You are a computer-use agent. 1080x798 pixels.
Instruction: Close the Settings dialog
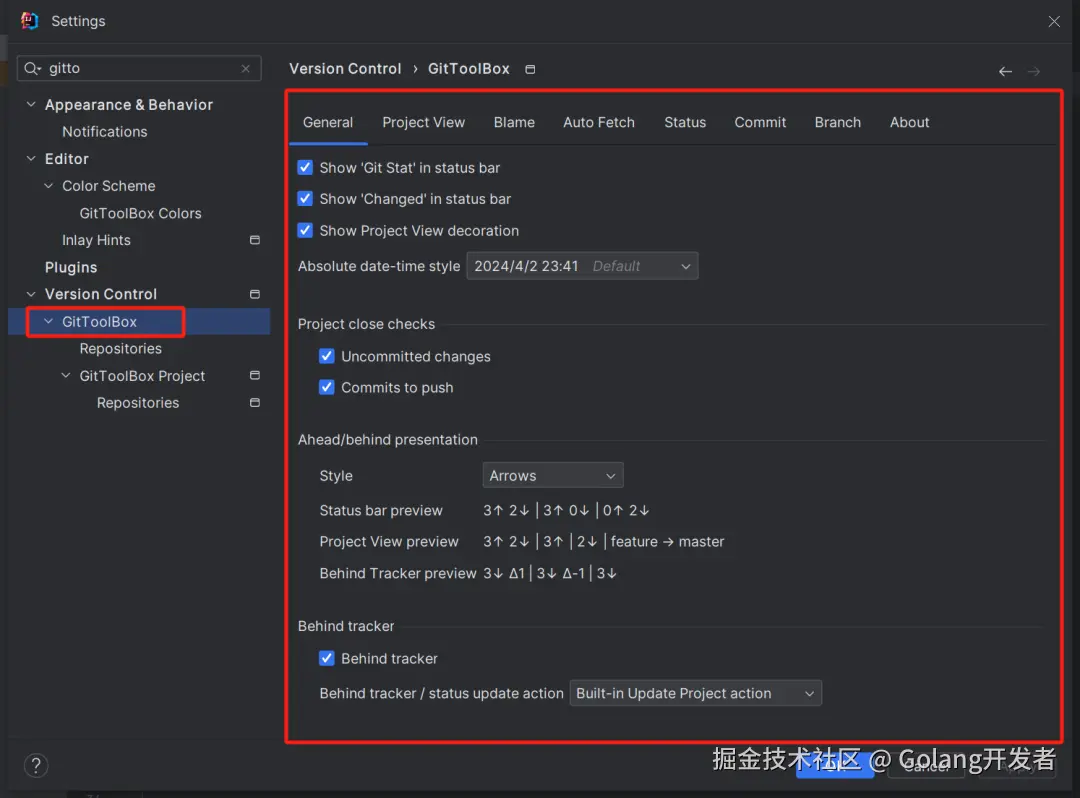point(1054,21)
